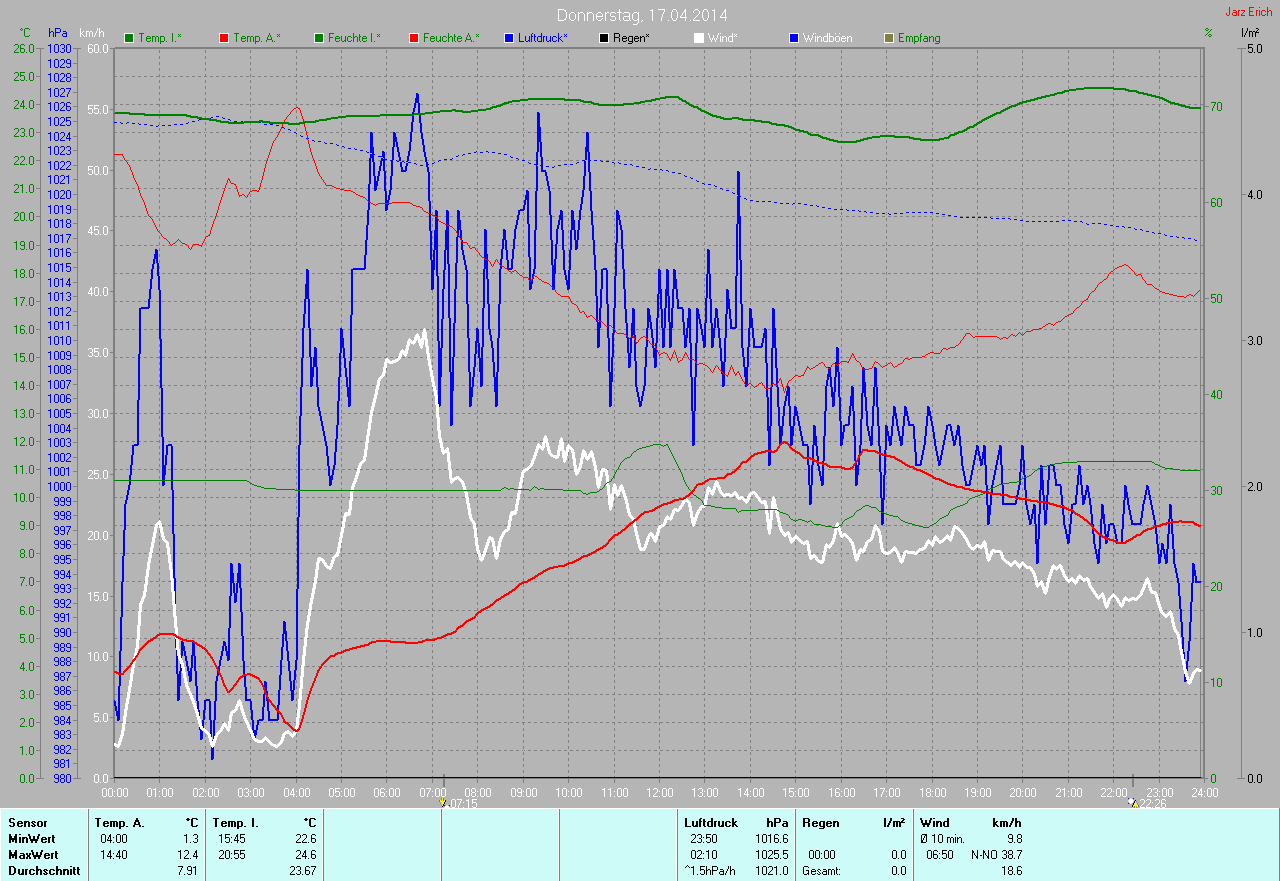This screenshot has height=881, width=1280.
Task: Click the 26.0 temperature axis tick
Action: [x=24, y=48]
